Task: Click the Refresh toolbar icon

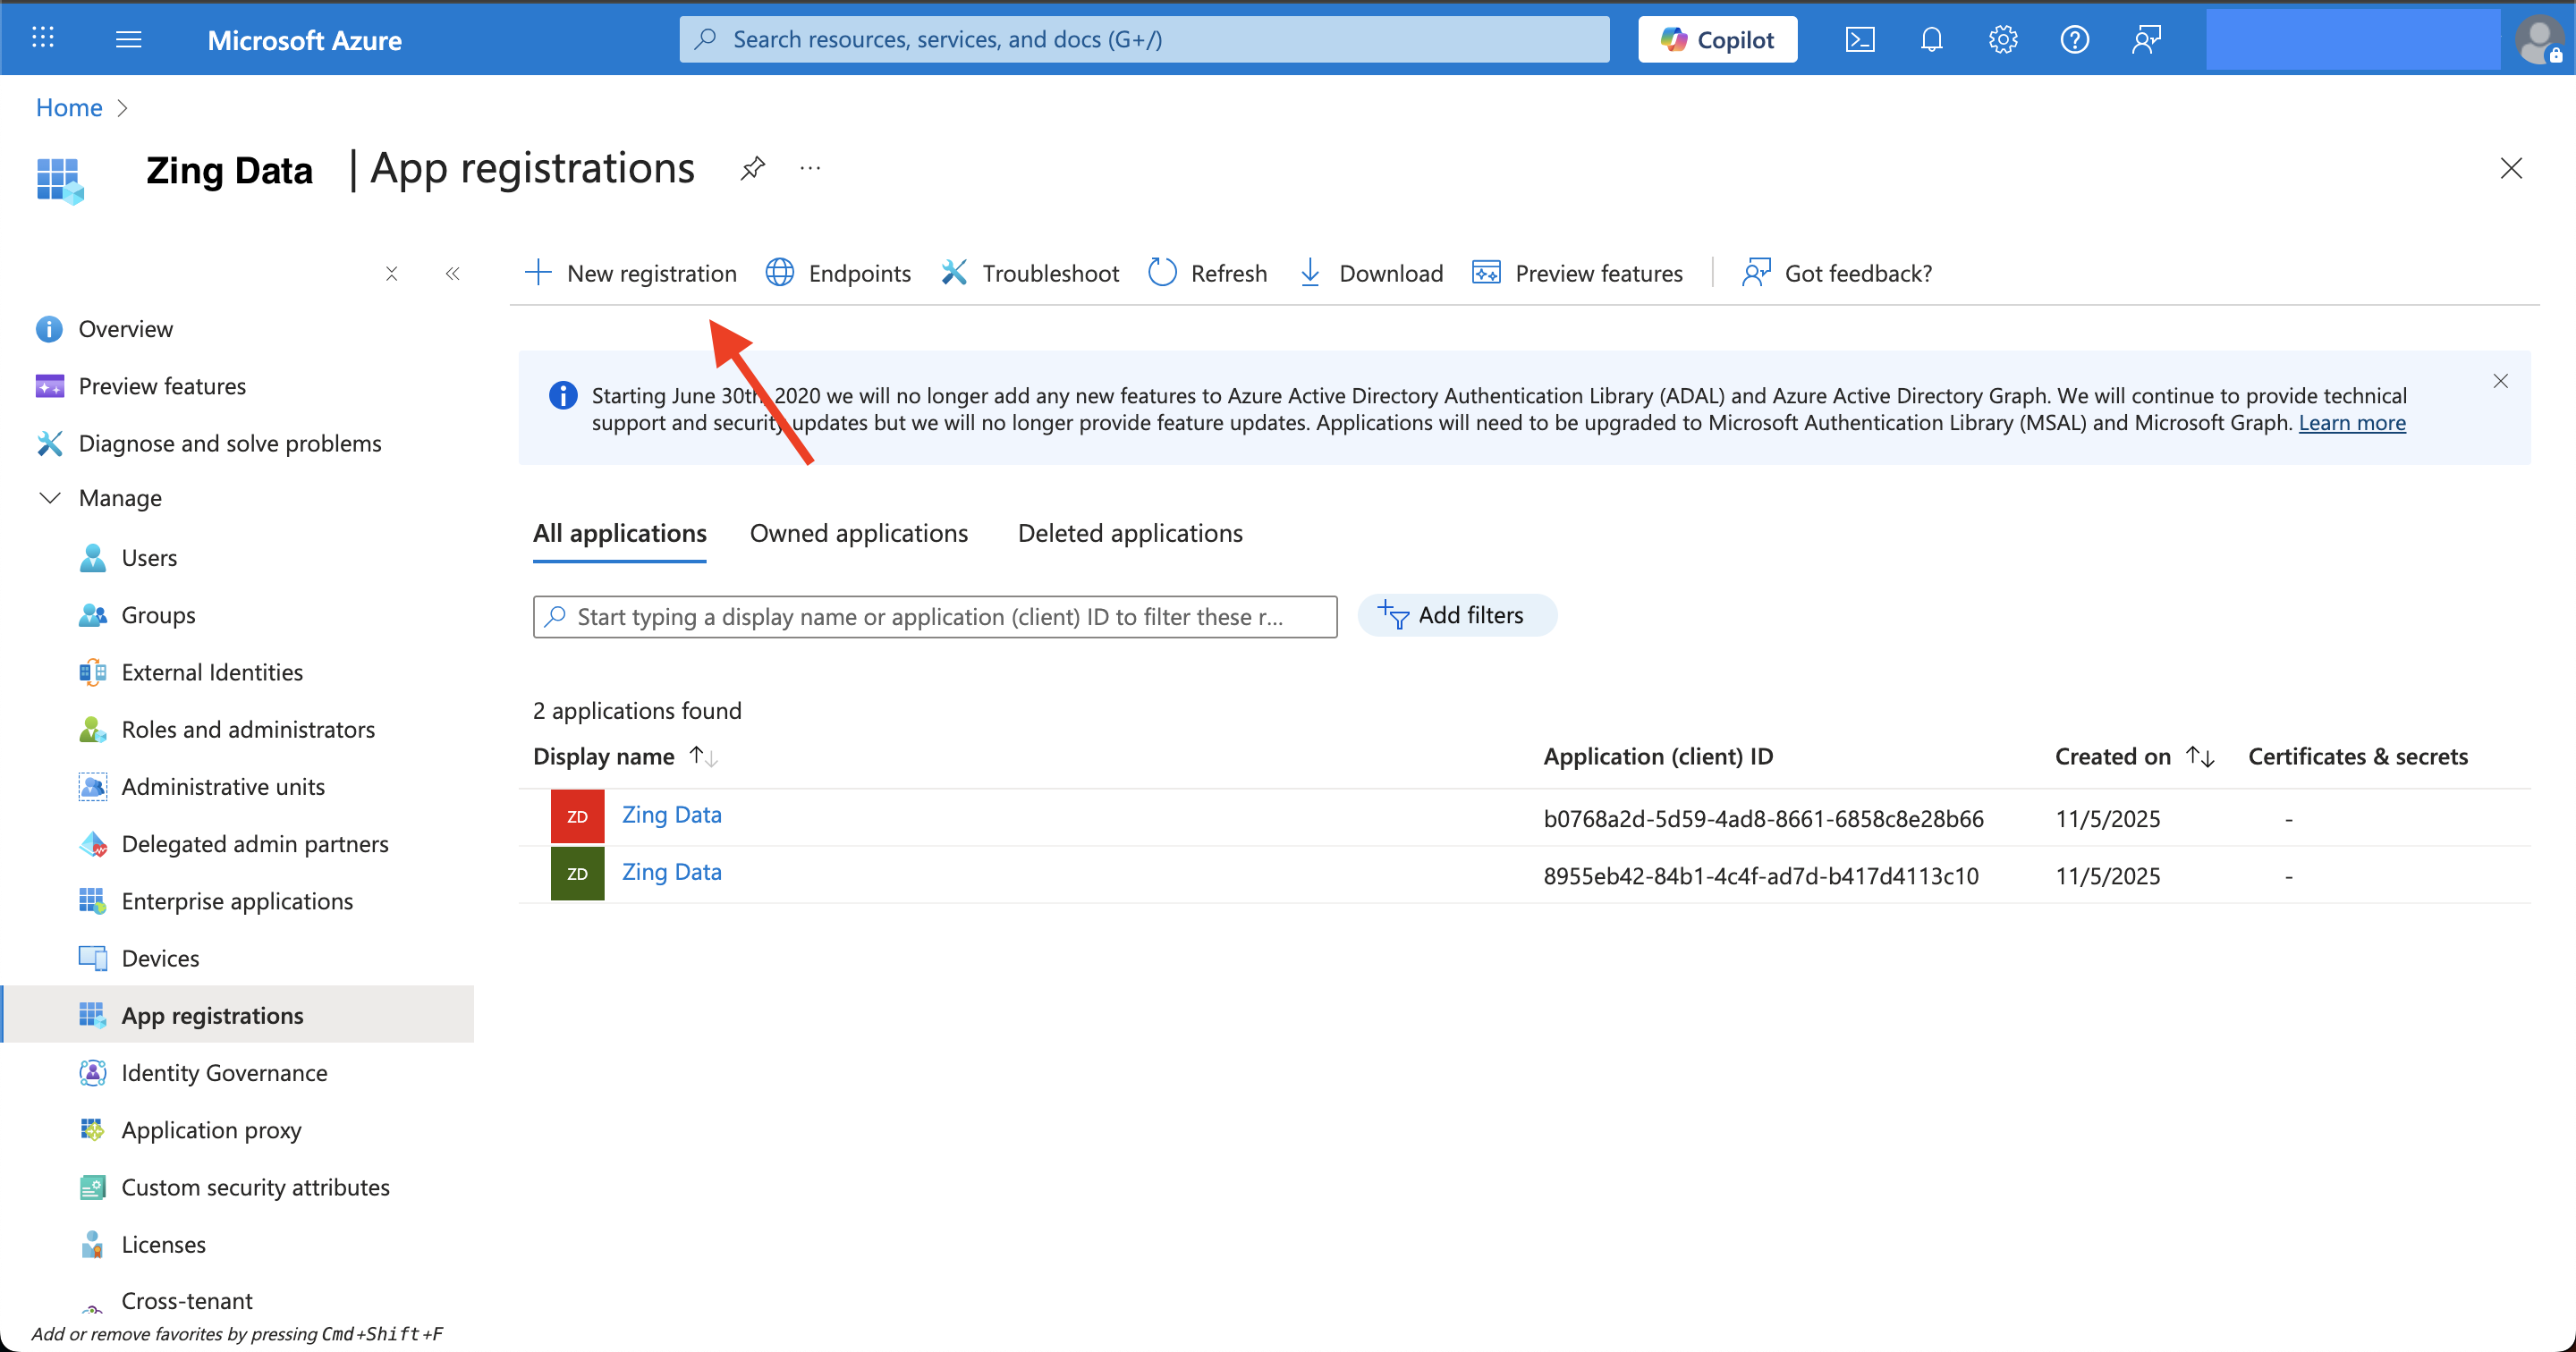Action: coord(1162,273)
